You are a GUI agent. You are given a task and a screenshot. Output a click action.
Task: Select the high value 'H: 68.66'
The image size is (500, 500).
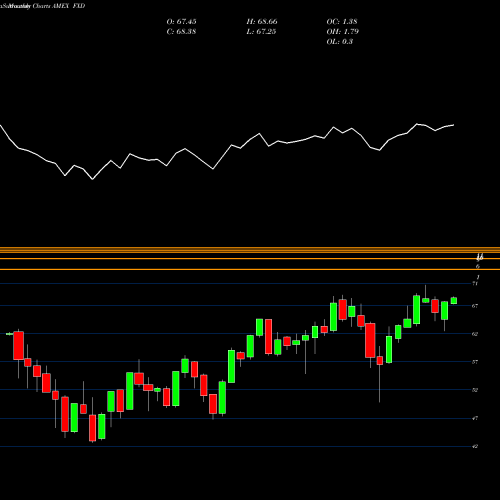click(262, 22)
